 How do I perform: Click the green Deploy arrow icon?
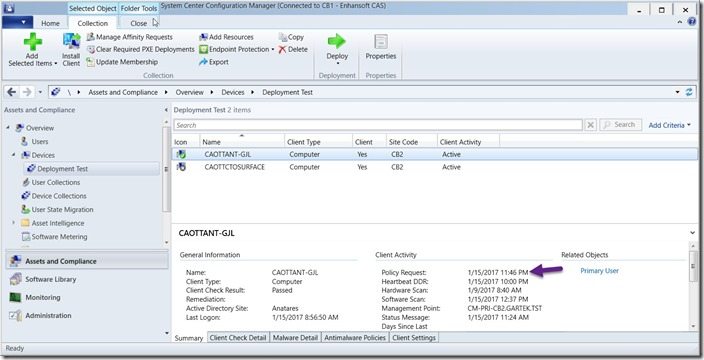(337, 41)
